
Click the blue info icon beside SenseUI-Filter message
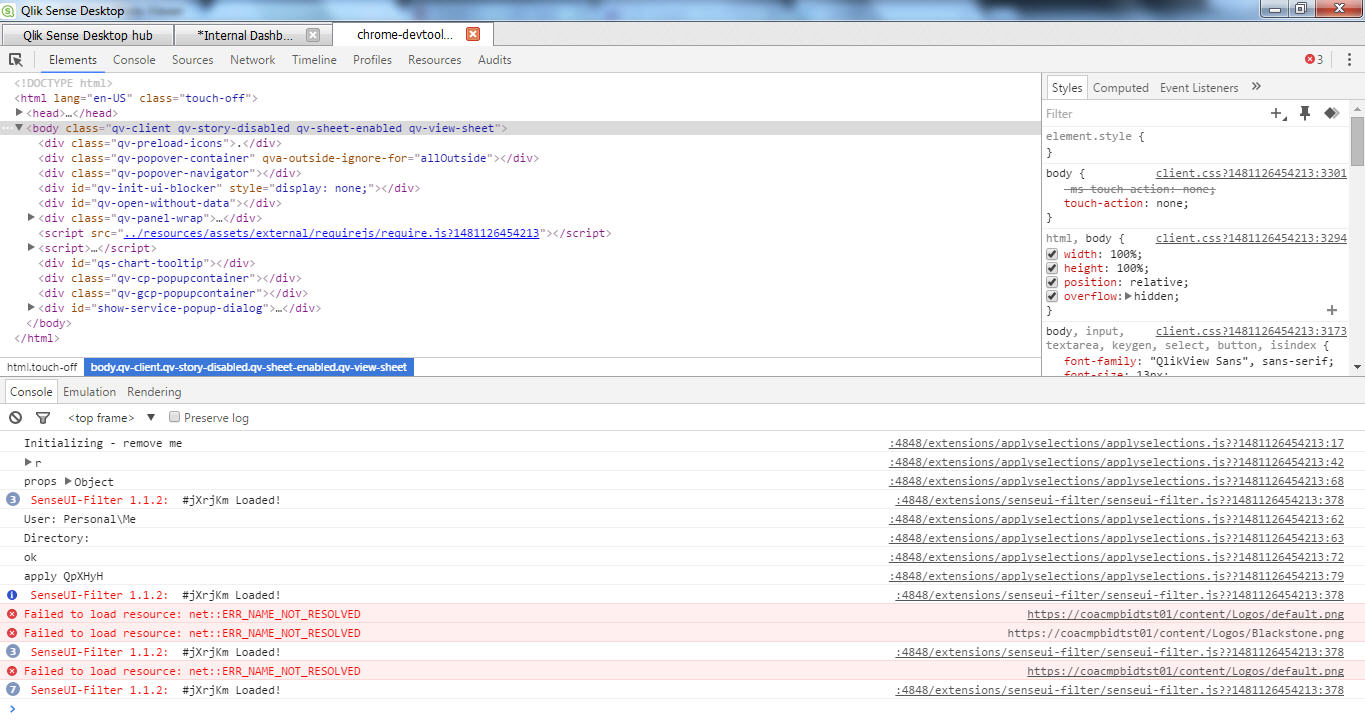tap(12, 595)
